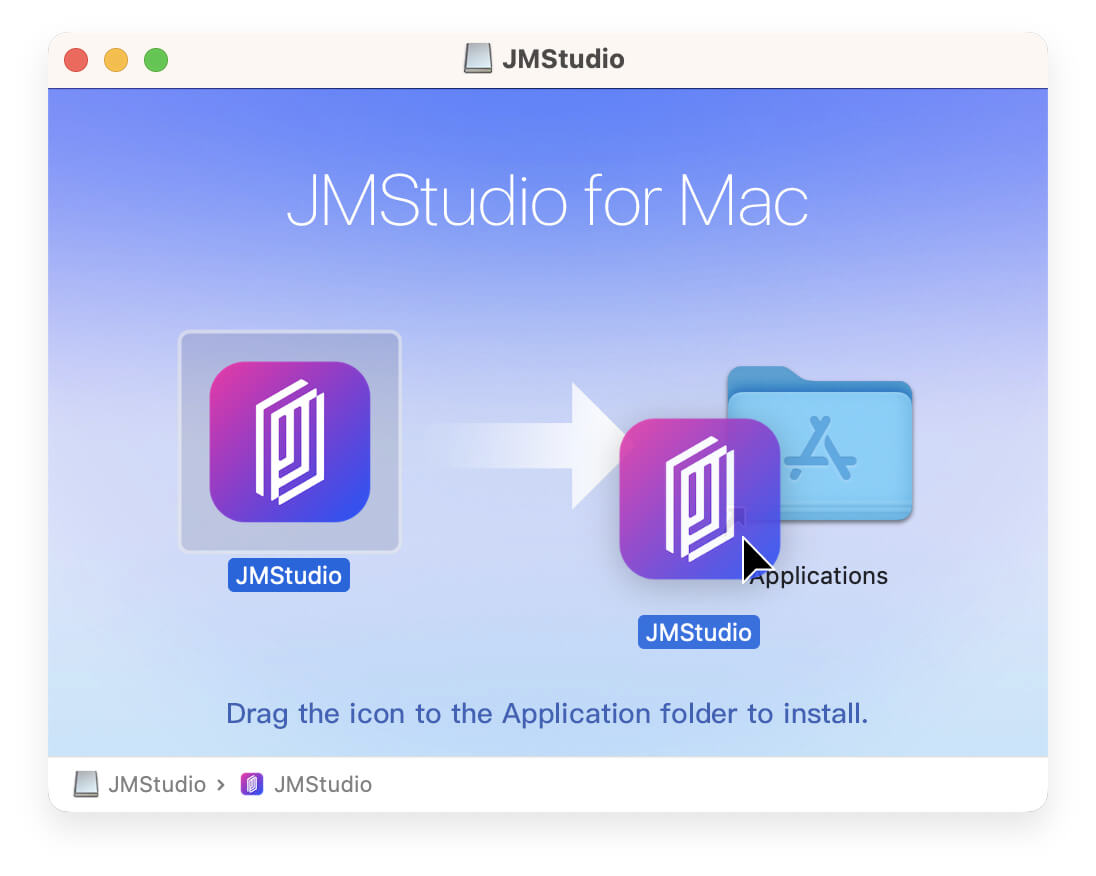Zoom the window using the green button
This screenshot has width=1096, height=876.
(156, 60)
